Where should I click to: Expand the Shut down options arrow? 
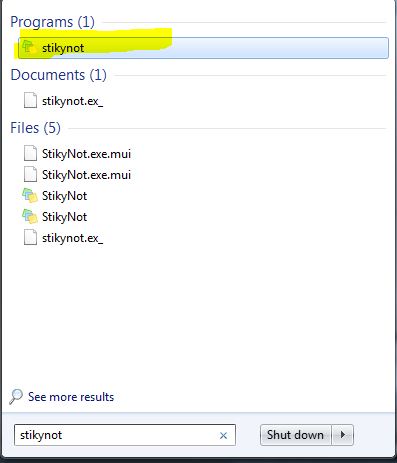pos(343,435)
